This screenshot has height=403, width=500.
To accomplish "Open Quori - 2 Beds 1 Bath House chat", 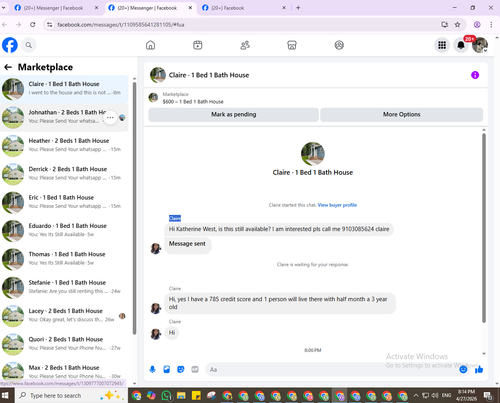I will pos(64,344).
